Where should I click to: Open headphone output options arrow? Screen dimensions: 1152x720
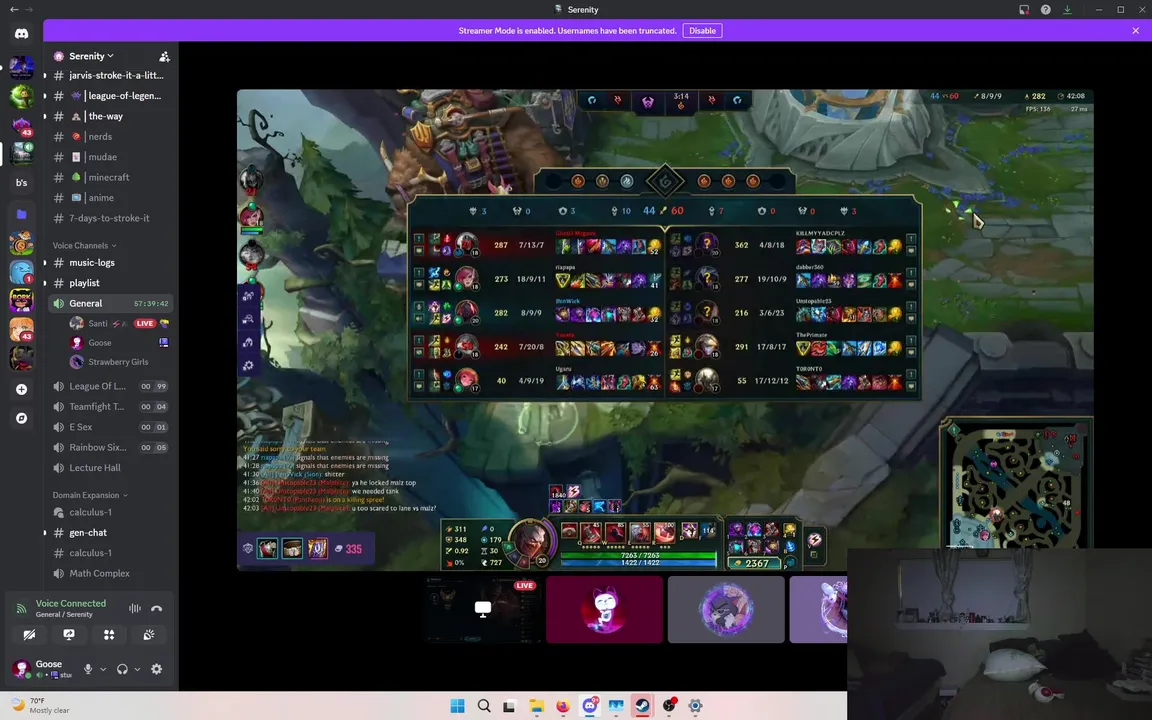[137, 669]
